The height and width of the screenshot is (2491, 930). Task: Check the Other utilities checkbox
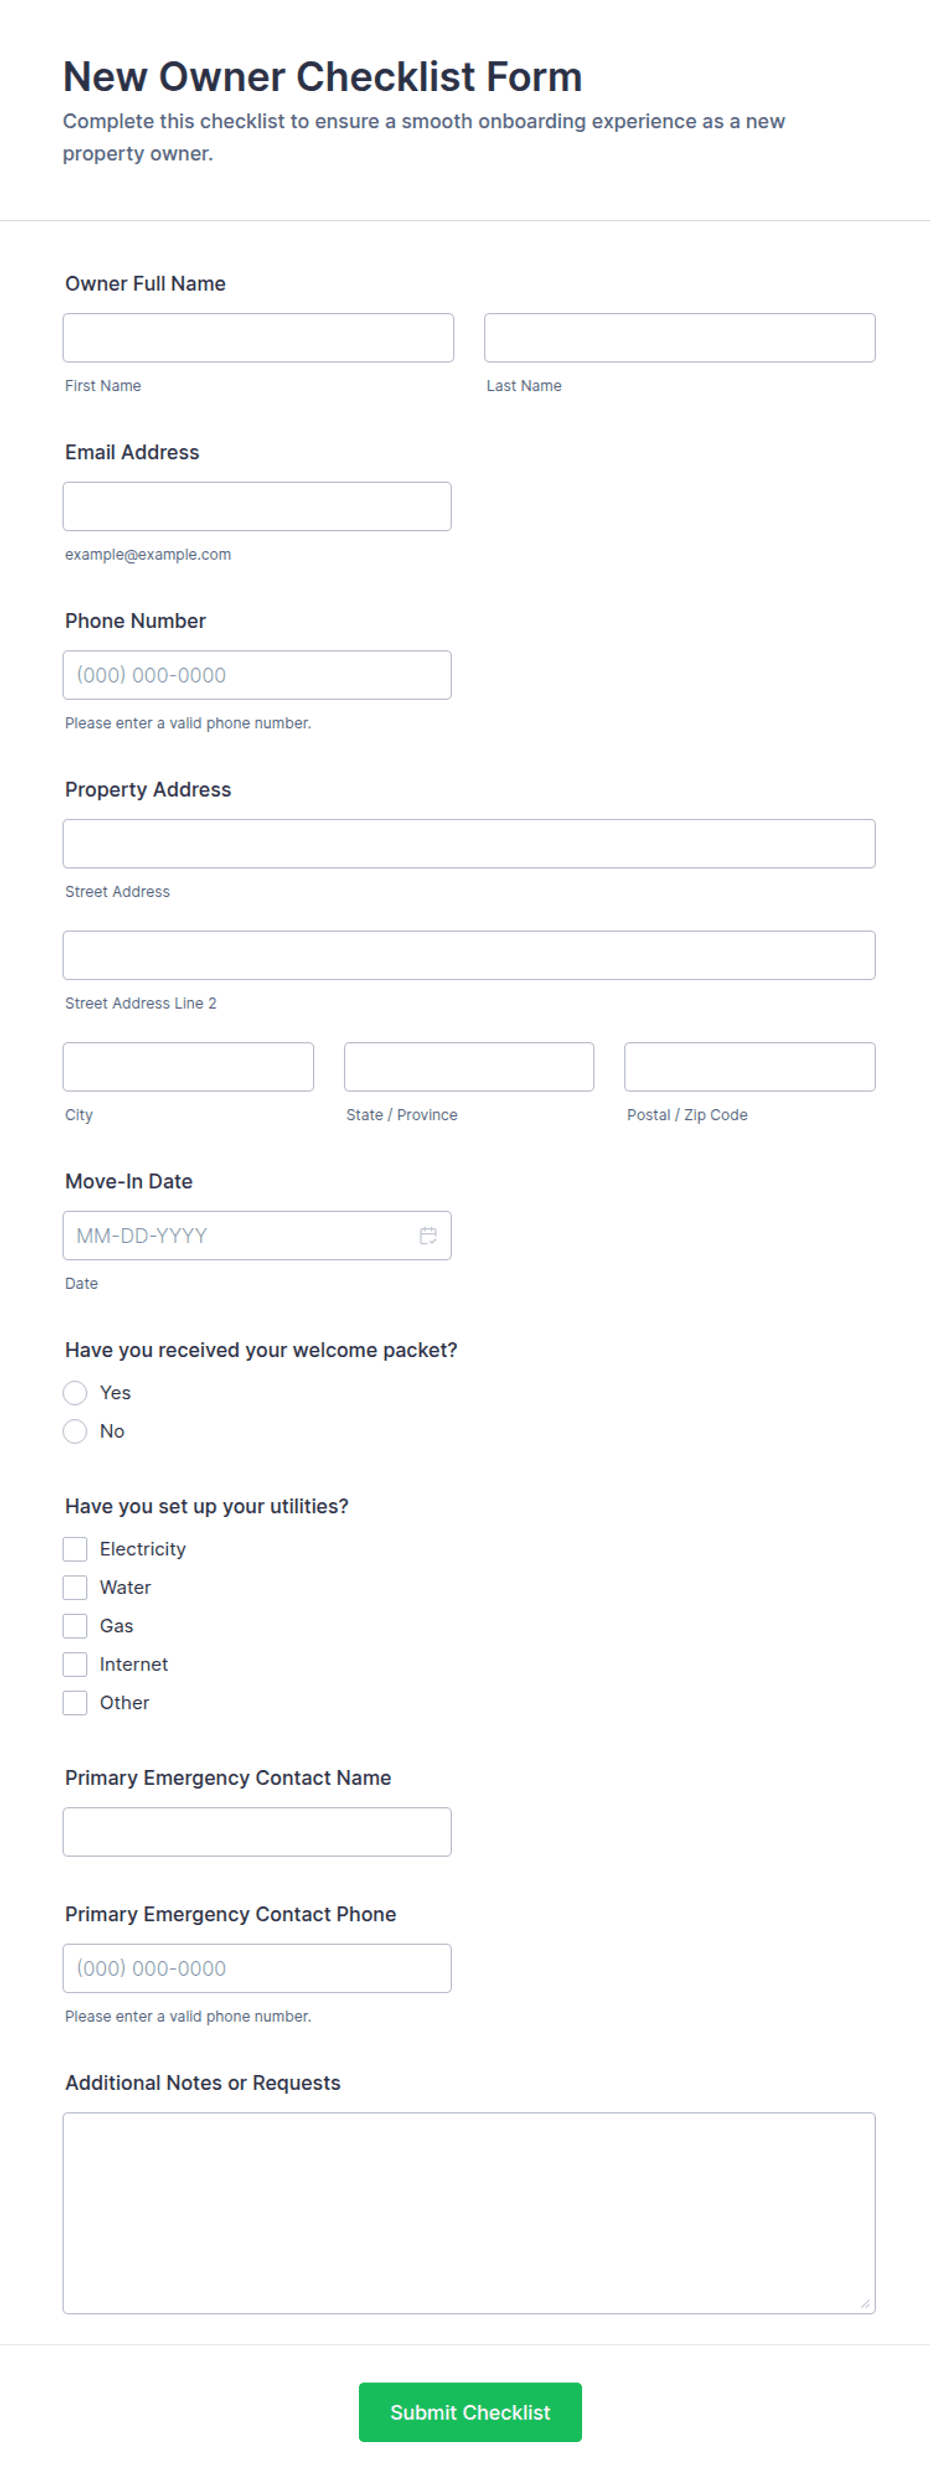pyautogui.click(x=75, y=1703)
